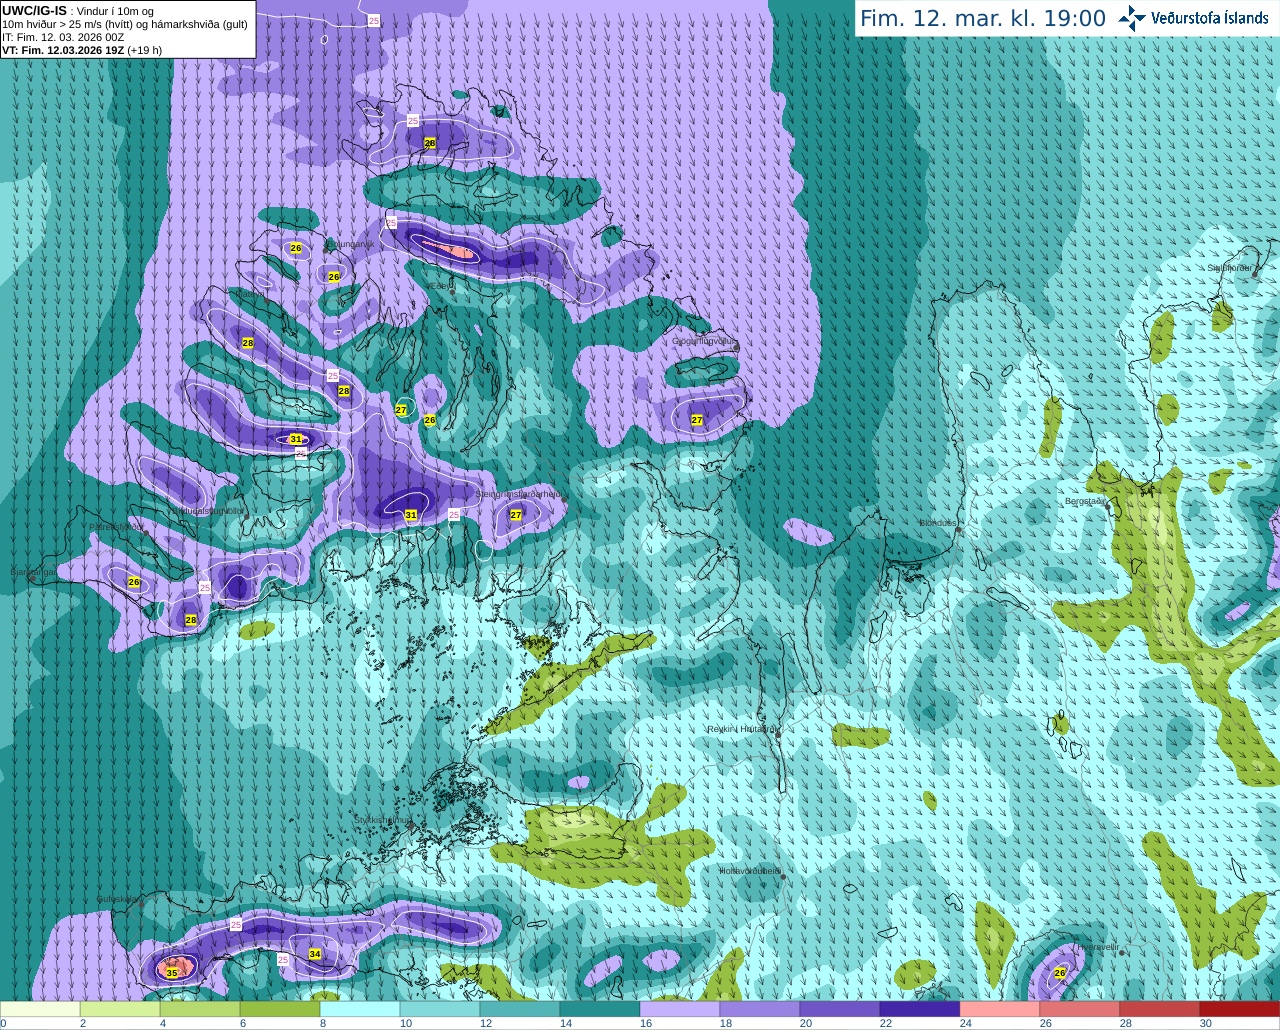Click the 'Hveravellir' place label
1280x1030 pixels.
coord(1098,946)
